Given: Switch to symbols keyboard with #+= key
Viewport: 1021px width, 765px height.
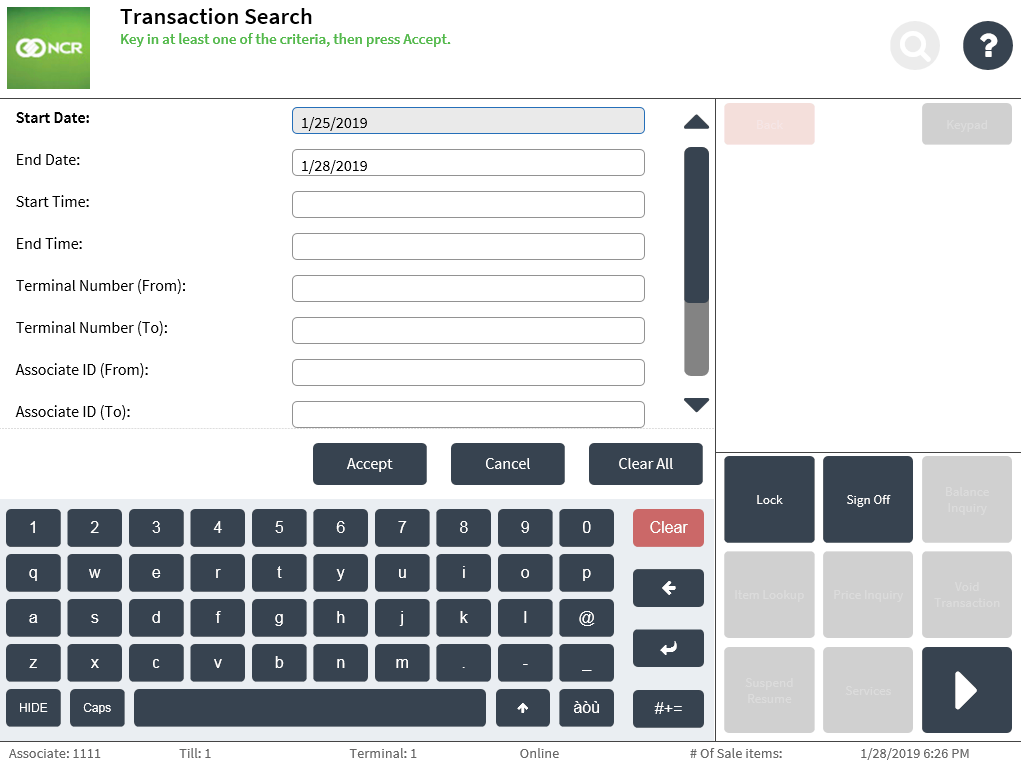Looking at the screenshot, I should pyautogui.click(x=668, y=708).
